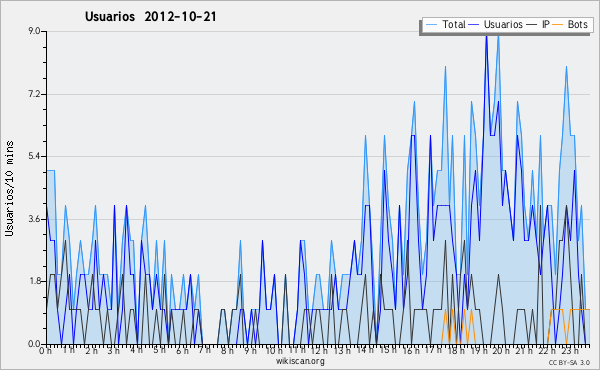Viewport: 600px width, 370px height.
Task: Click the '15 h' x-axis label
Action: pyautogui.click(x=388, y=350)
